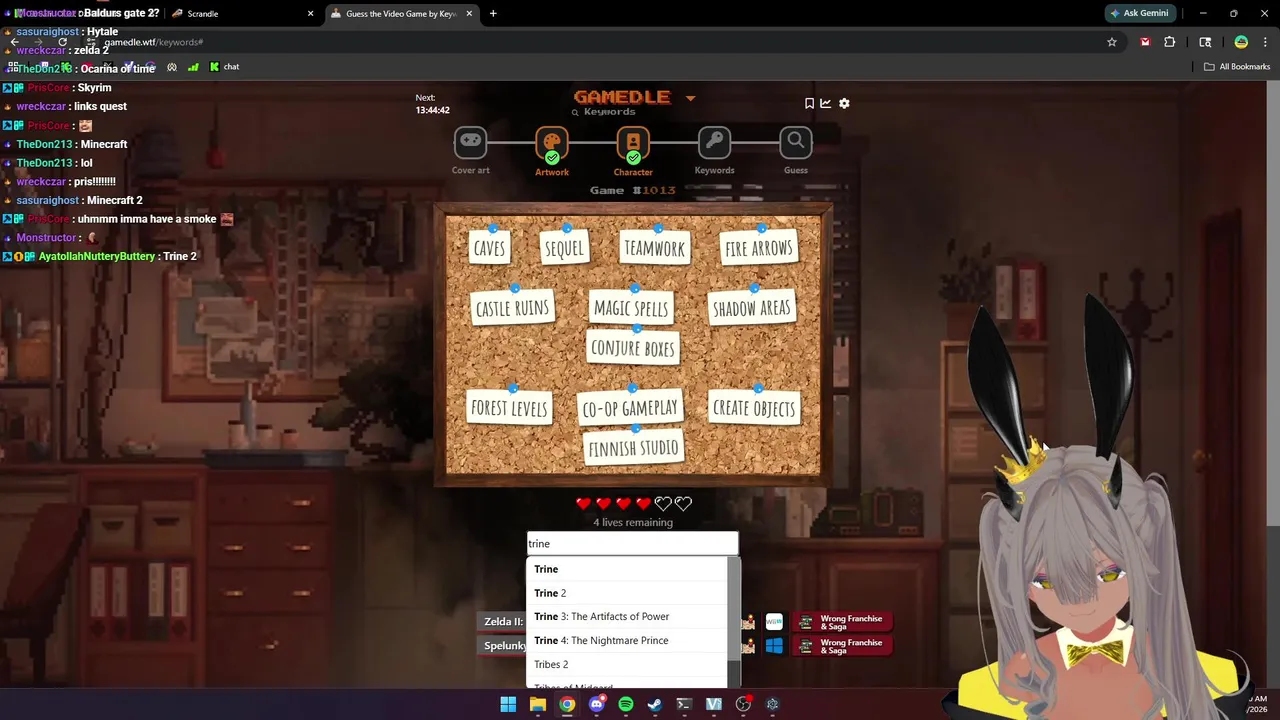Click the CONJURE BOXES keyword note
1280x720 pixels.
tap(633, 348)
